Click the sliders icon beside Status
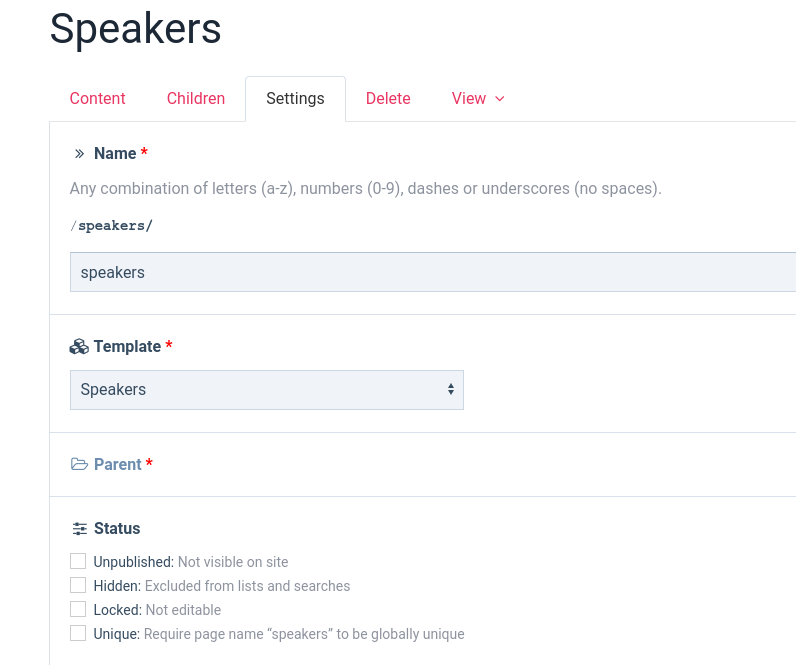Image resolution: width=796 pixels, height=665 pixels. tap(79, 529)
